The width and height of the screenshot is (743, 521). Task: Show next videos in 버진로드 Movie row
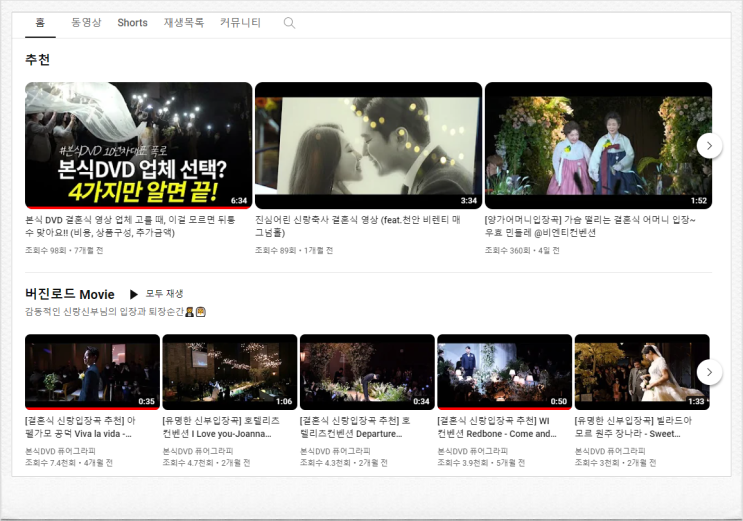click(709, 372)
